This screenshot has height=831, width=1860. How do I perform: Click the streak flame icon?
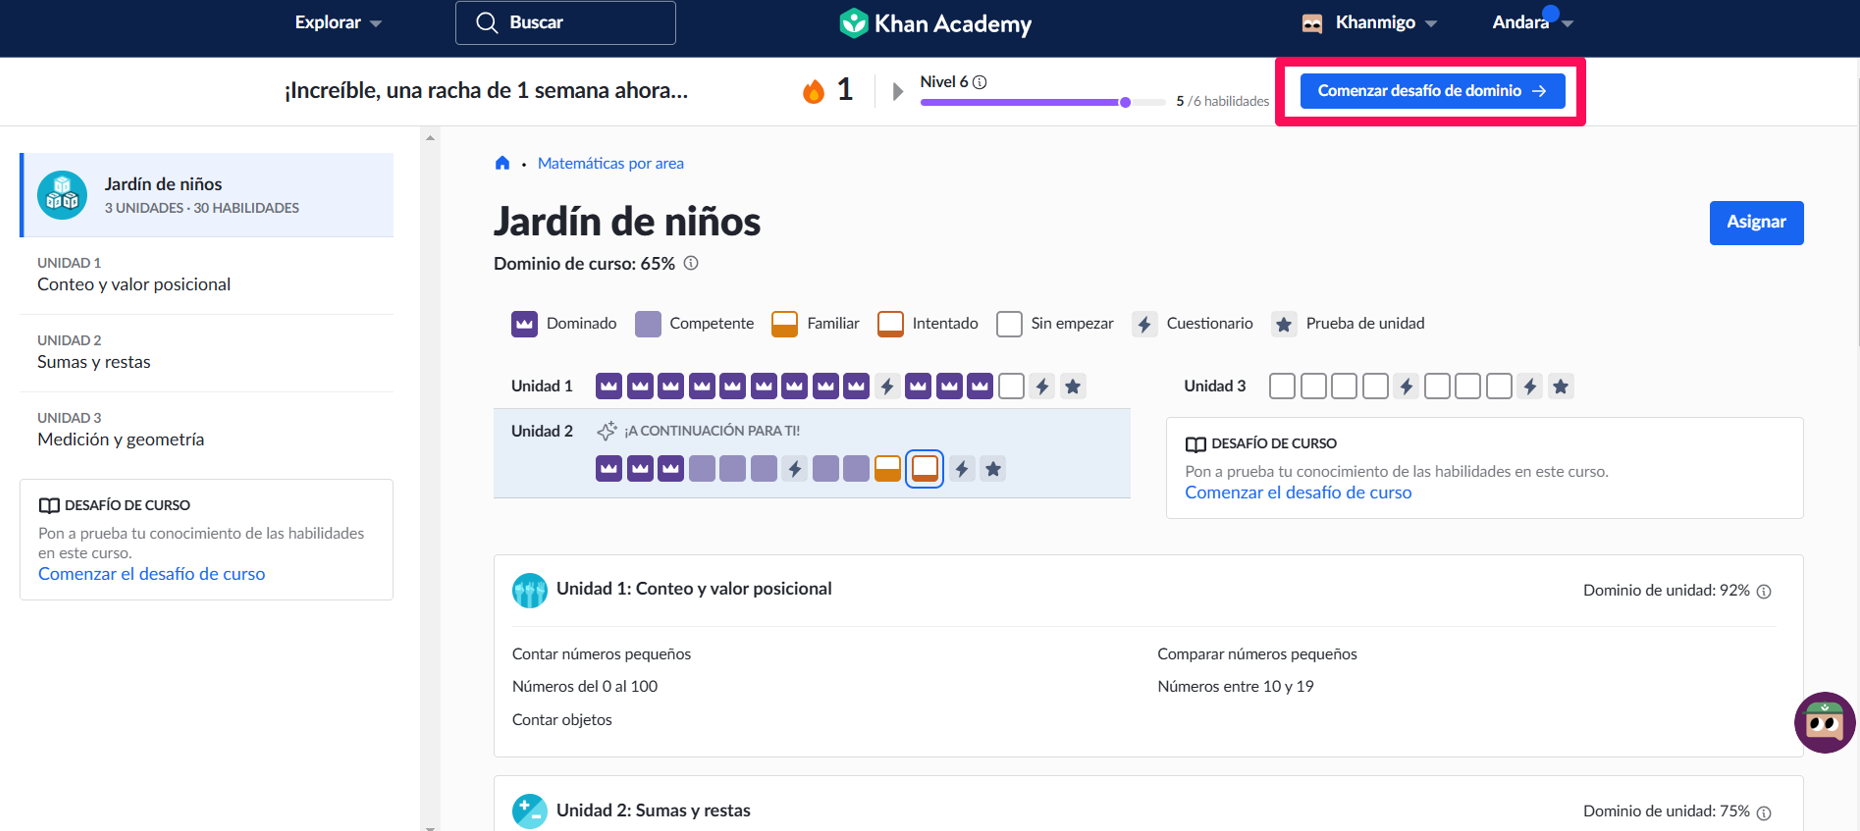click(x=814, y=91)
